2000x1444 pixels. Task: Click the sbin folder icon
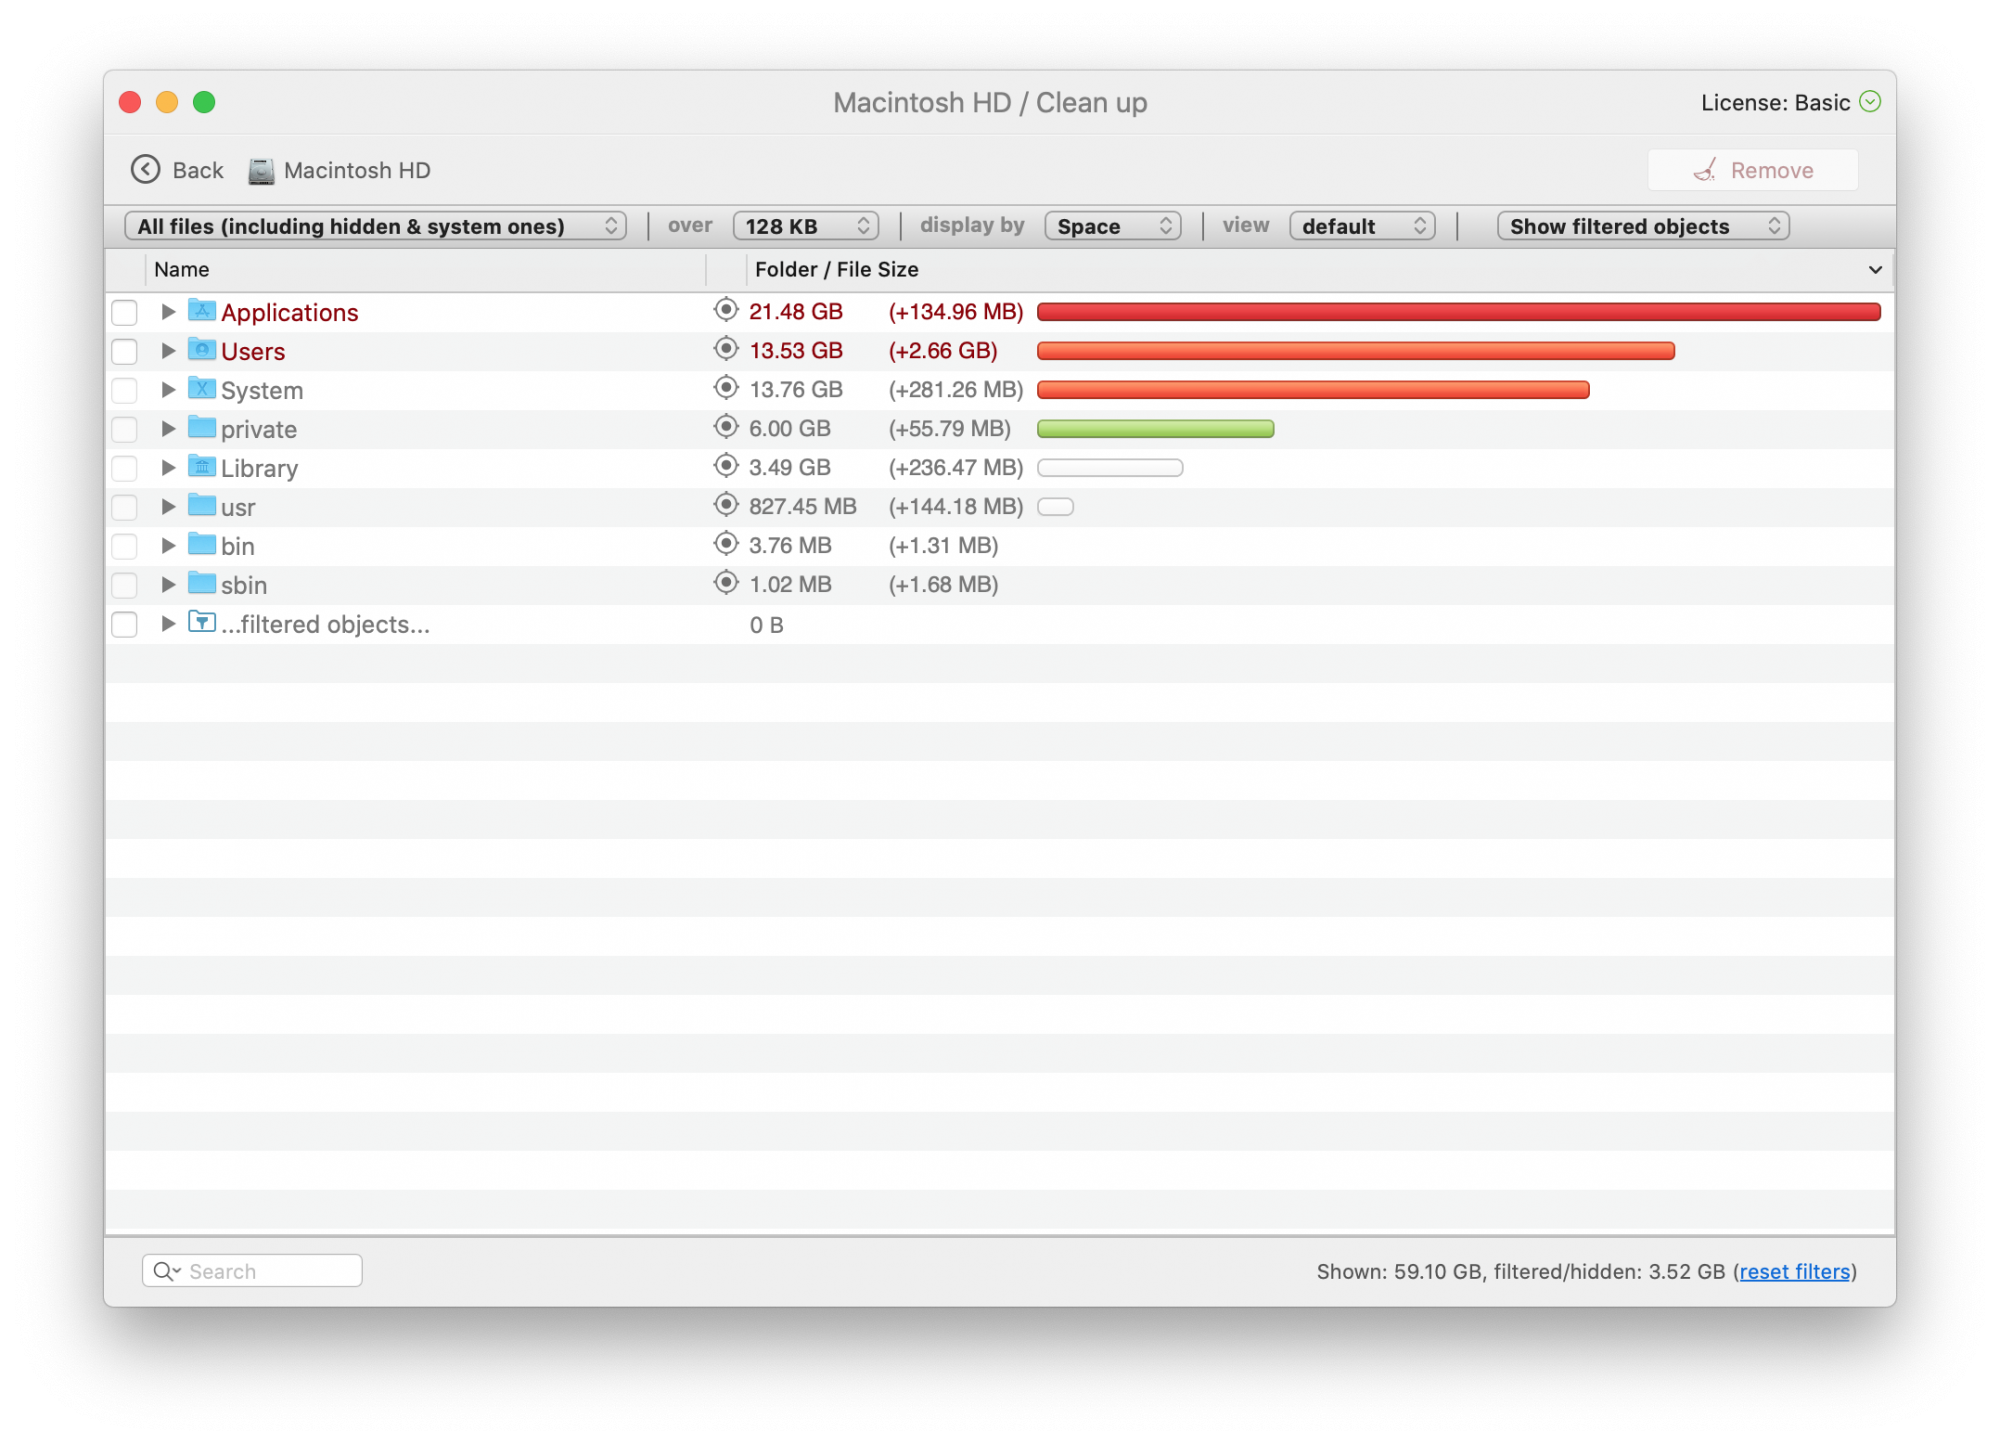point(202,584)
